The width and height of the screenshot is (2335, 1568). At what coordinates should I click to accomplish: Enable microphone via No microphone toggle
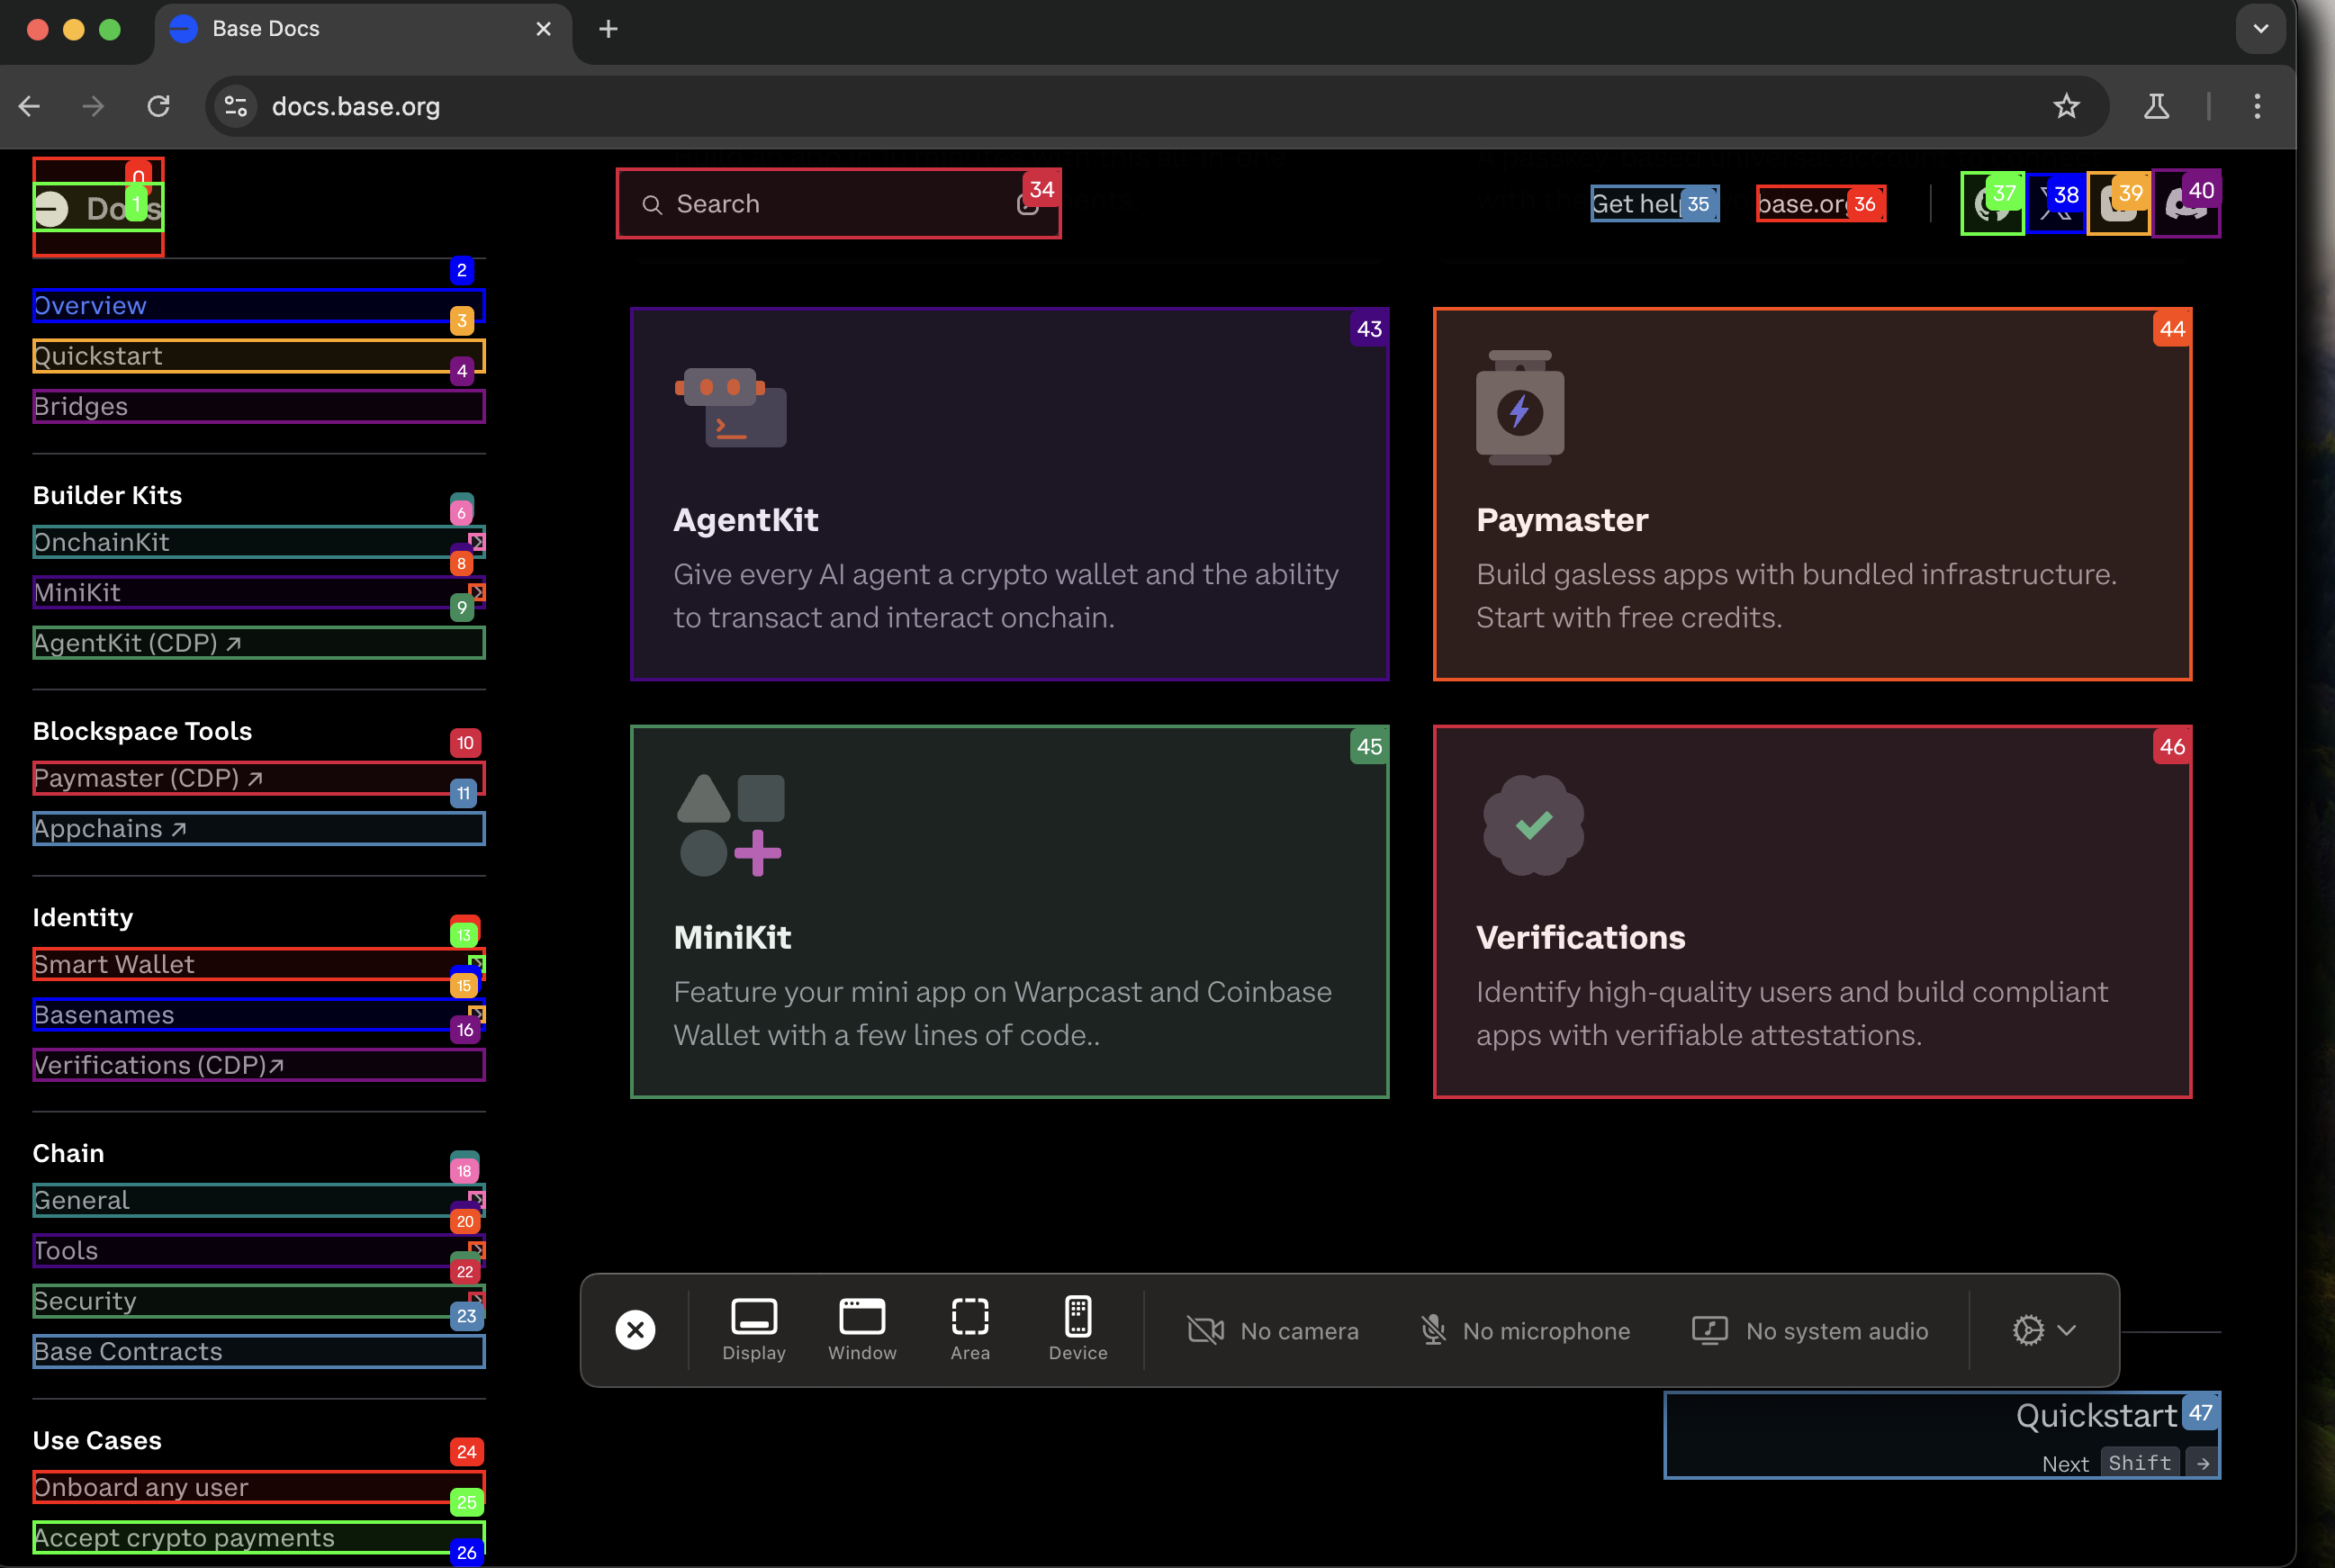tap(1525, 1330)
